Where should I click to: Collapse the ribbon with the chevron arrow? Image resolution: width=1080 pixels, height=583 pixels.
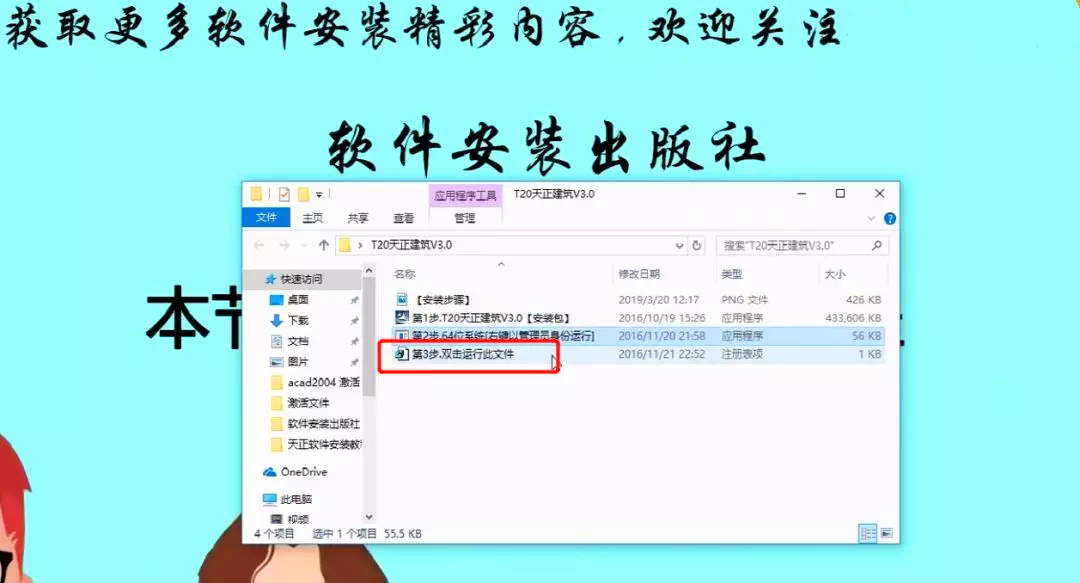(873, 218)
